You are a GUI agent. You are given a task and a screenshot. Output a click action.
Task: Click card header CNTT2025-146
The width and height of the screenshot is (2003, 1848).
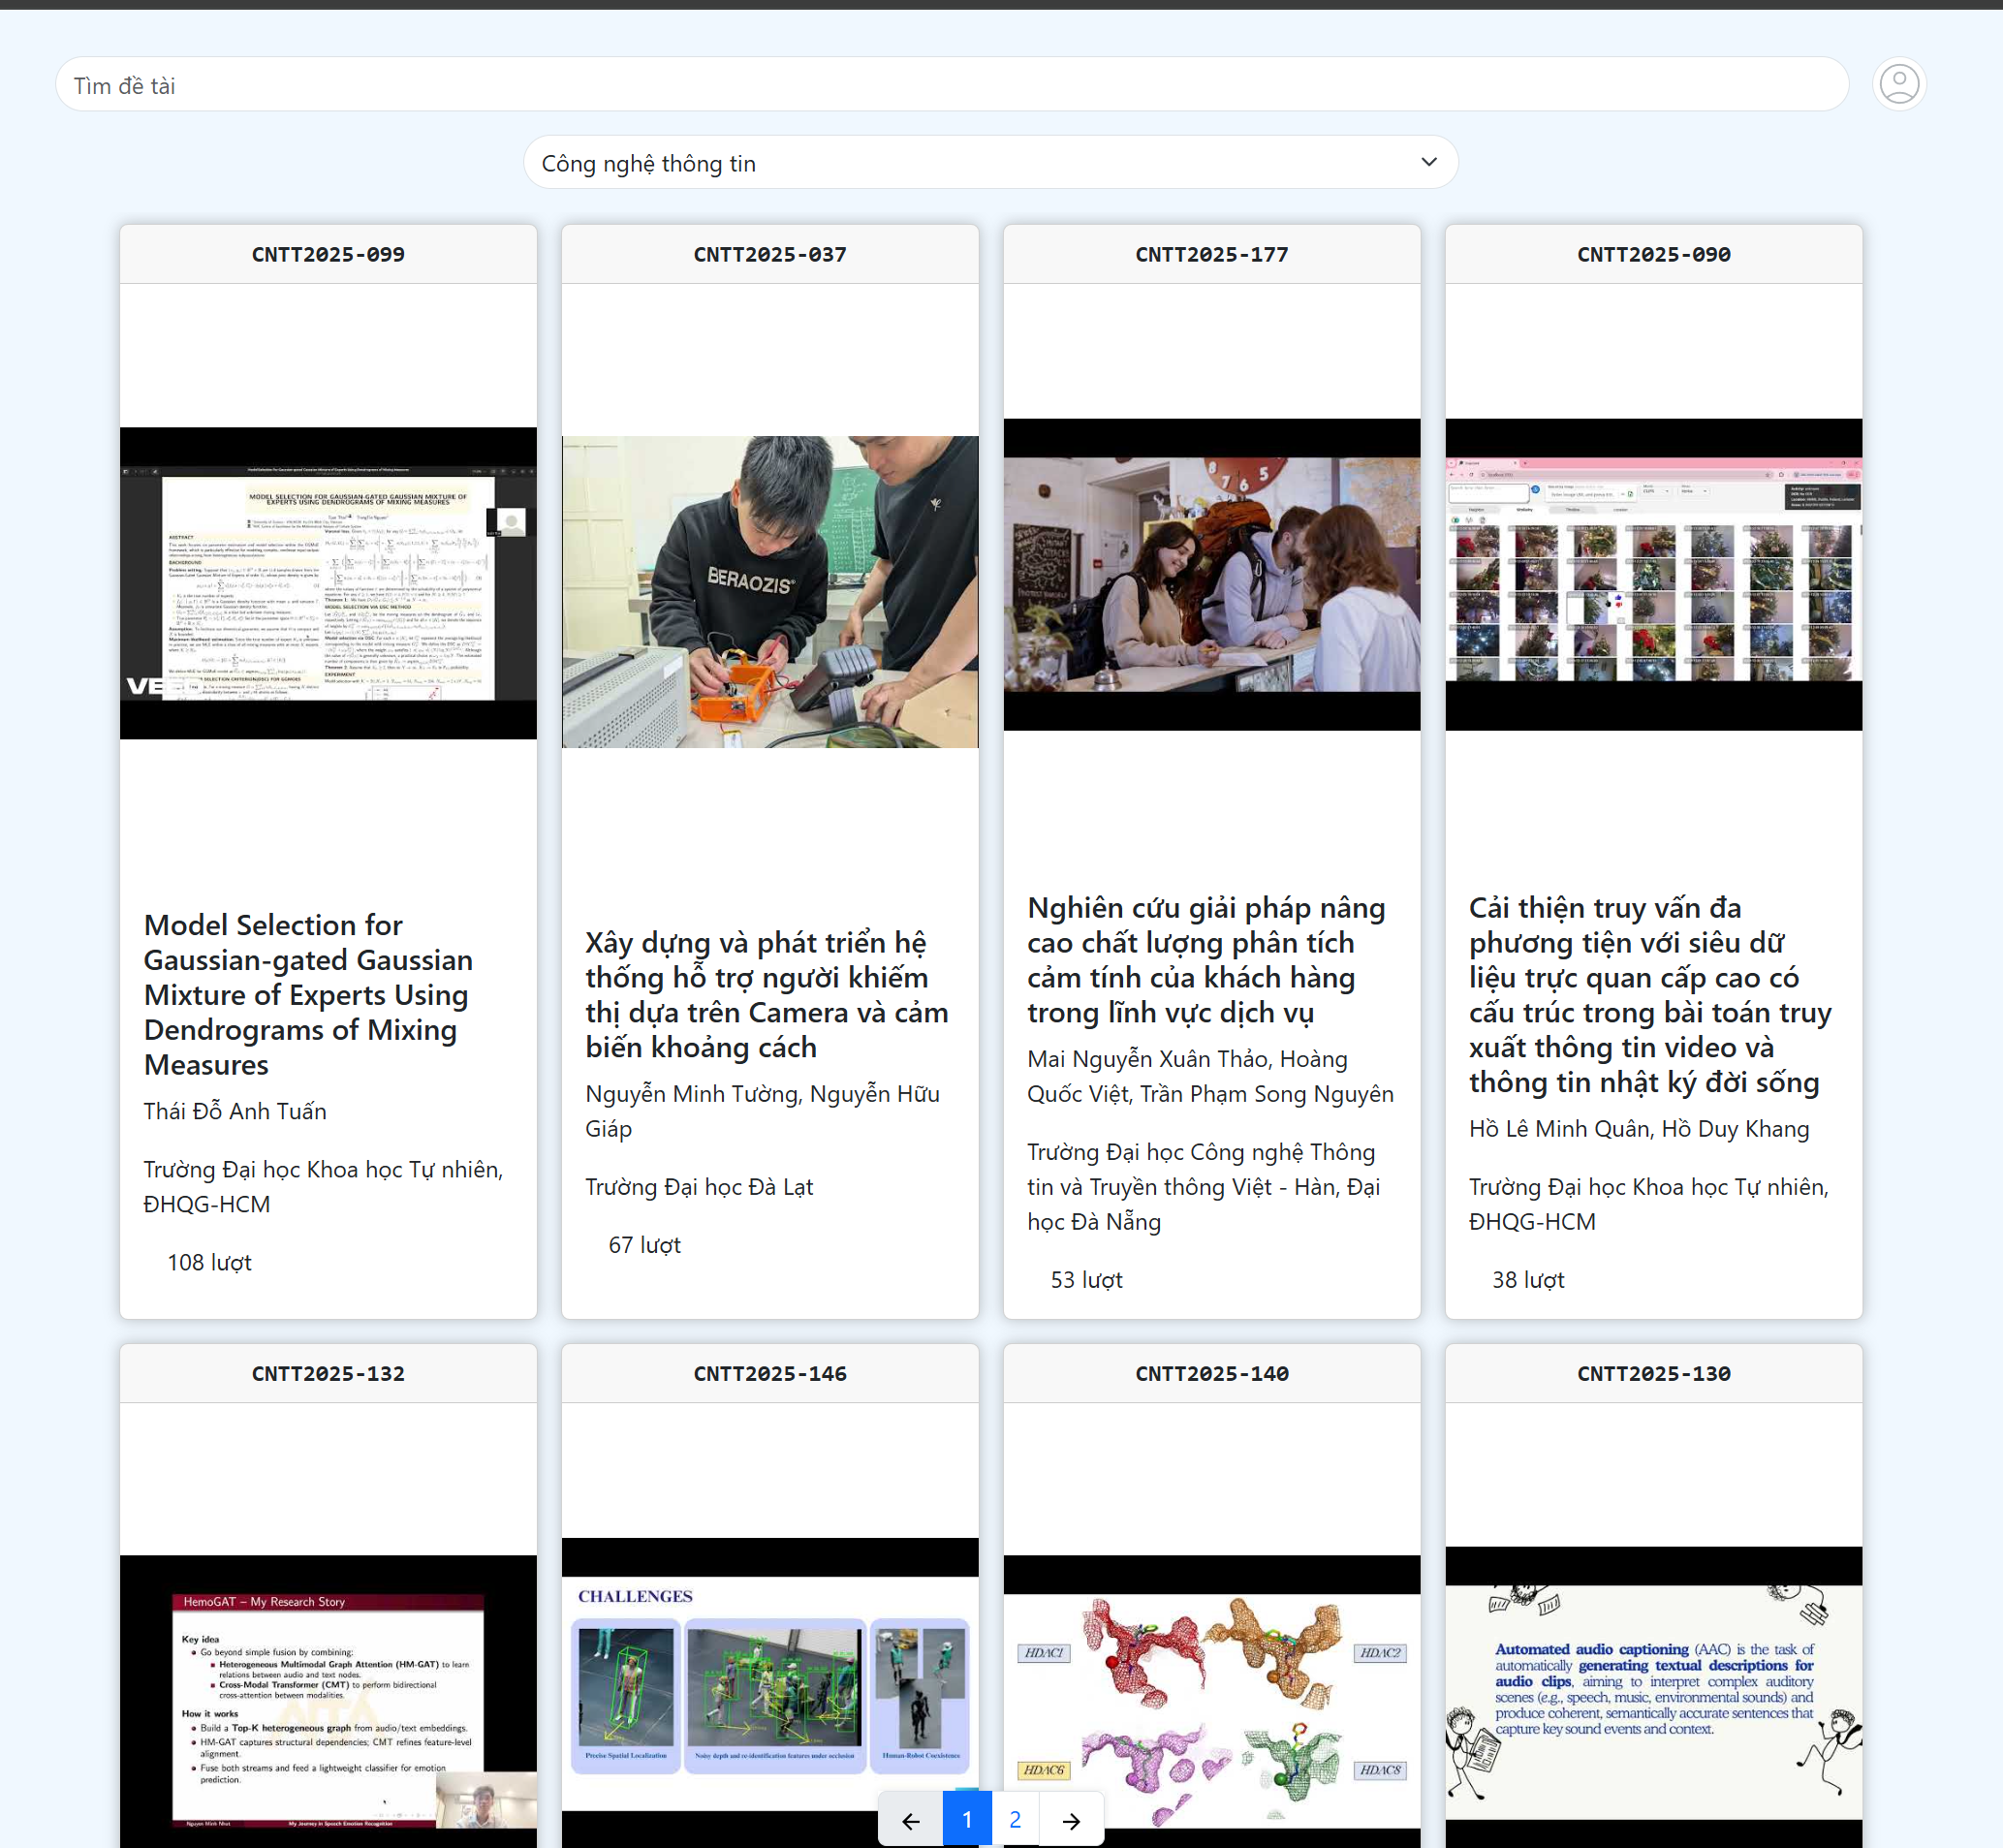coord(770,1373)
